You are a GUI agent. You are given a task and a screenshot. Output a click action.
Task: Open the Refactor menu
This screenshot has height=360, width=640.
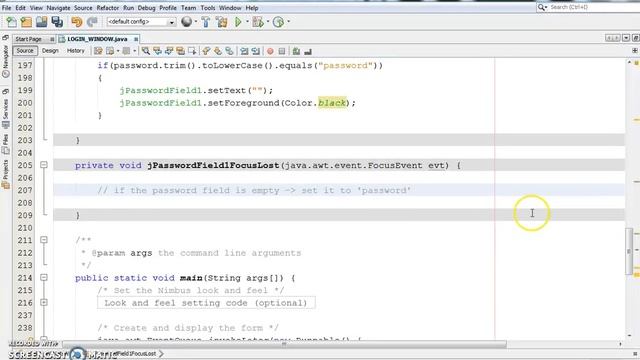[x=108, y=8]
